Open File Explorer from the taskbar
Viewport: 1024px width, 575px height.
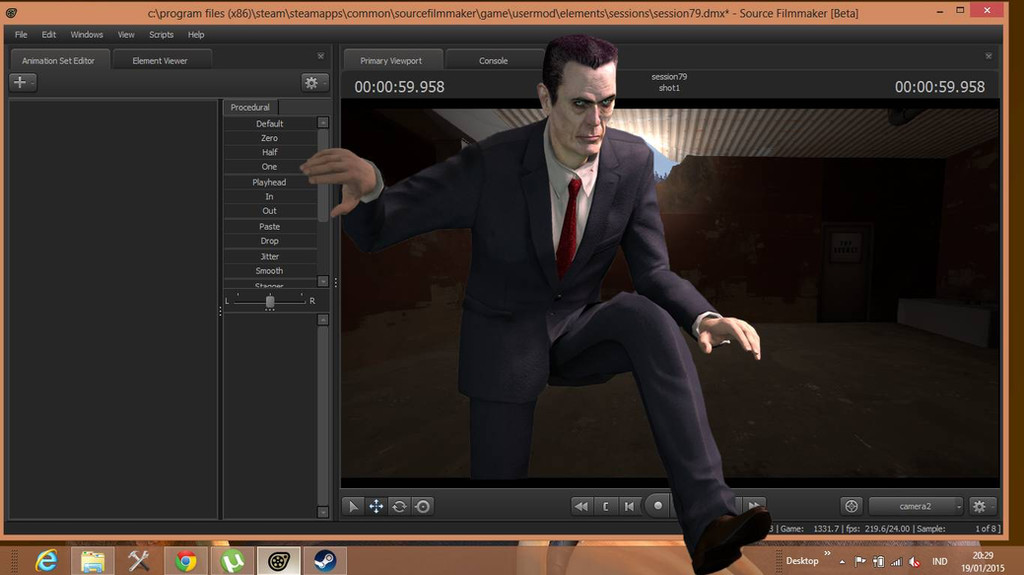[x=93, y=561]
